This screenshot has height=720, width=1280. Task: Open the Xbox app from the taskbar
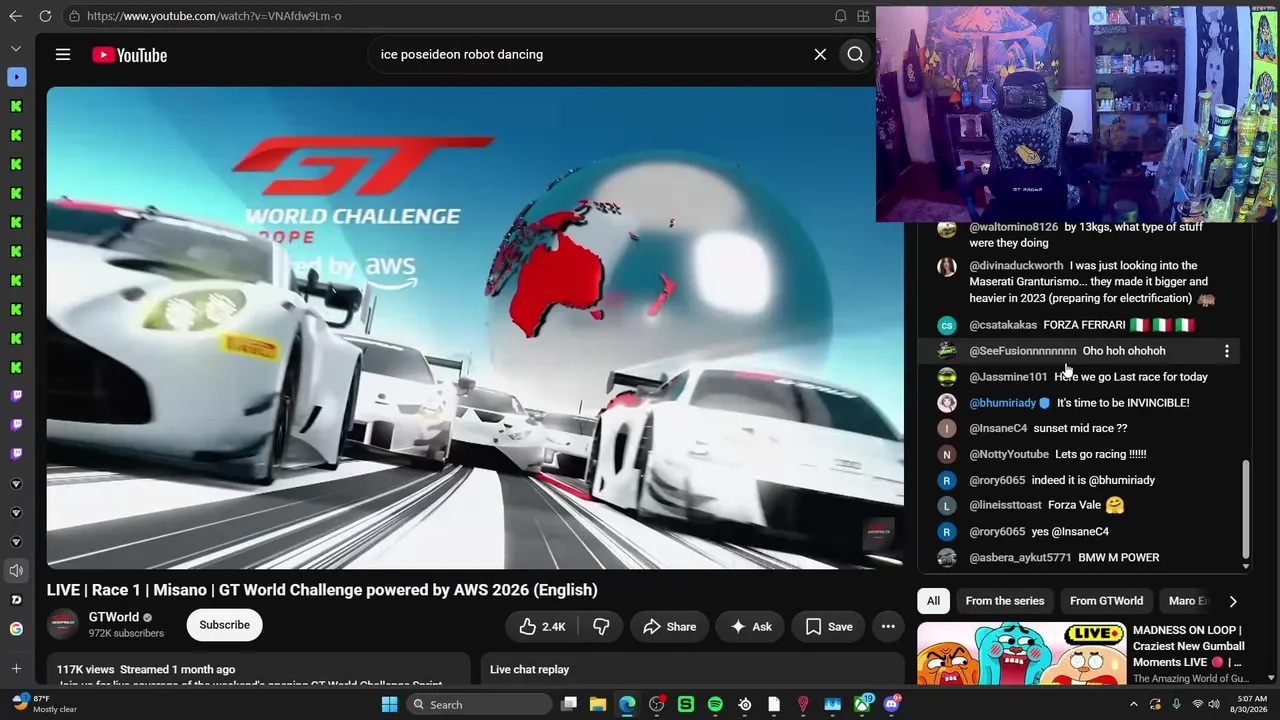[862, 705]
